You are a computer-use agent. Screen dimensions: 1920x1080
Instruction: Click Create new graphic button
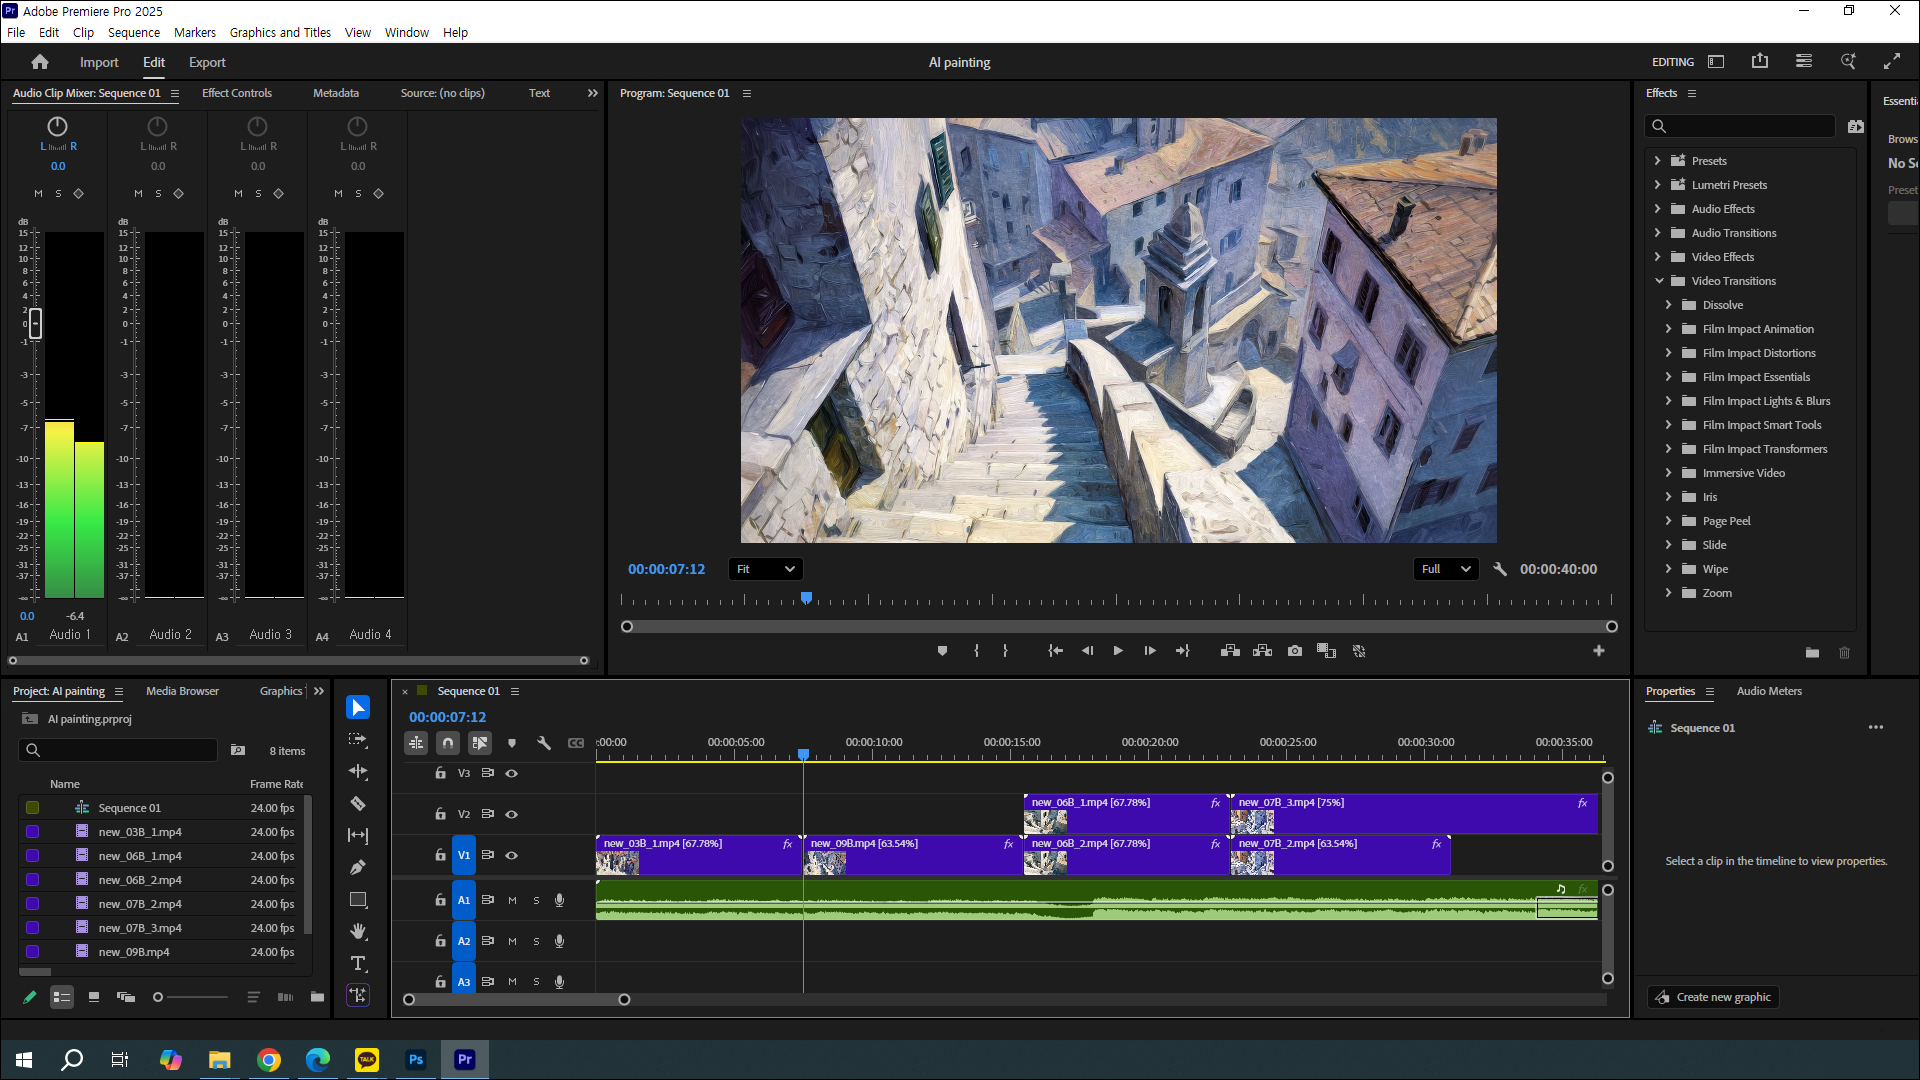1713,997
